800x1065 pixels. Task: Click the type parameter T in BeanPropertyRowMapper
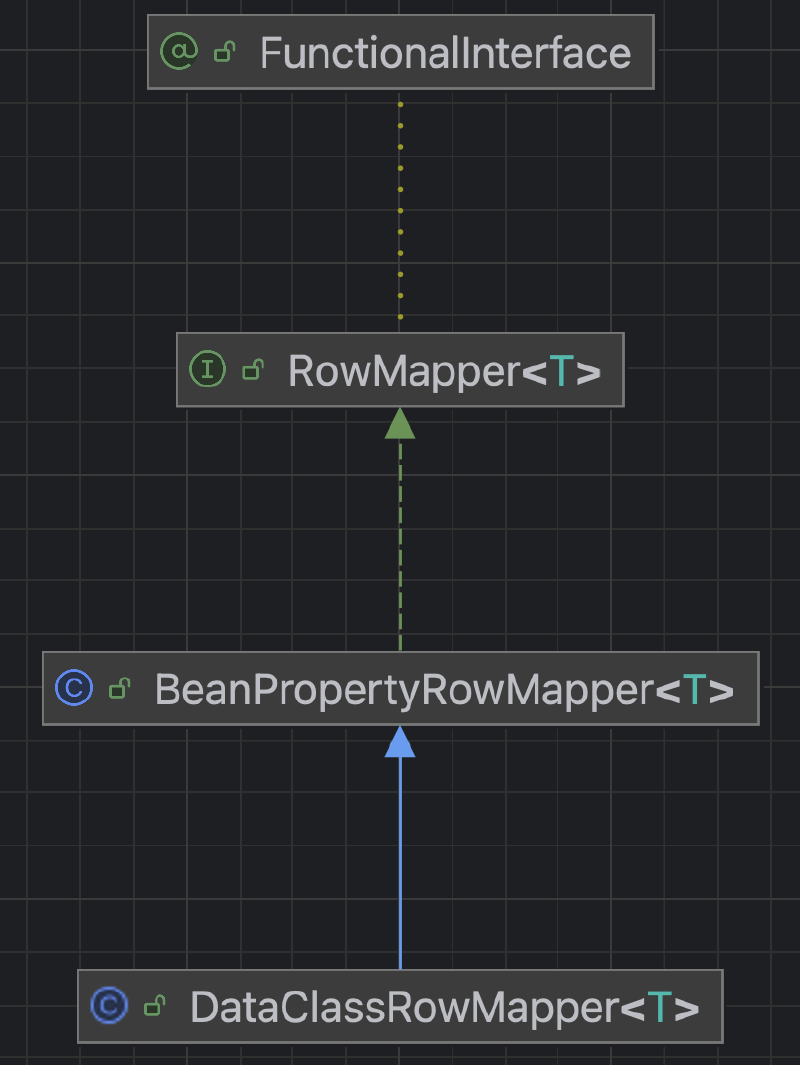click(694, 689)
